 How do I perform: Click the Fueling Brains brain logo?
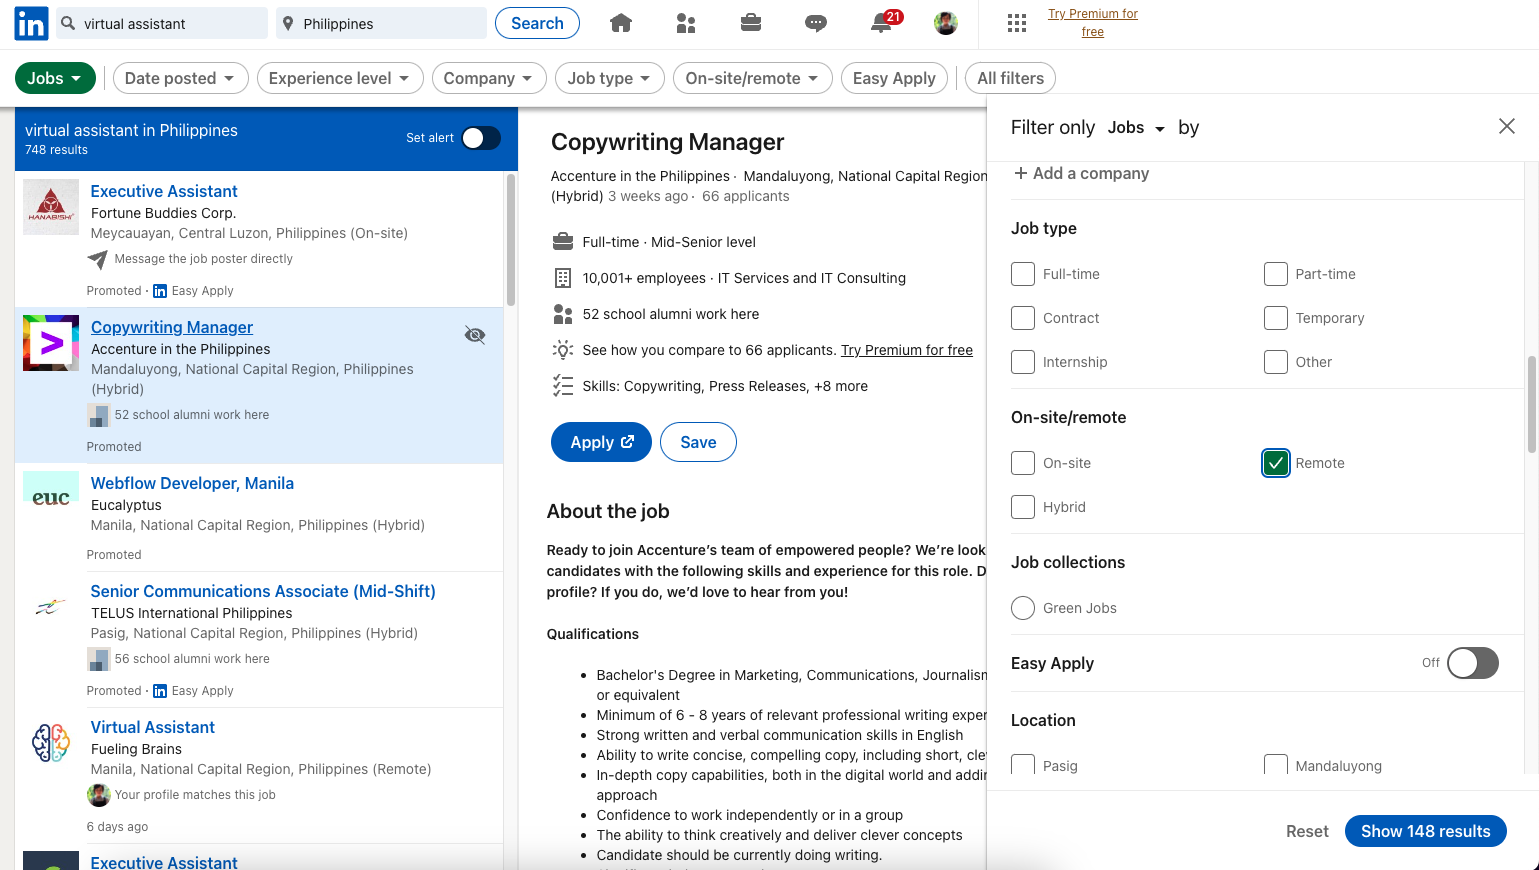51,743
